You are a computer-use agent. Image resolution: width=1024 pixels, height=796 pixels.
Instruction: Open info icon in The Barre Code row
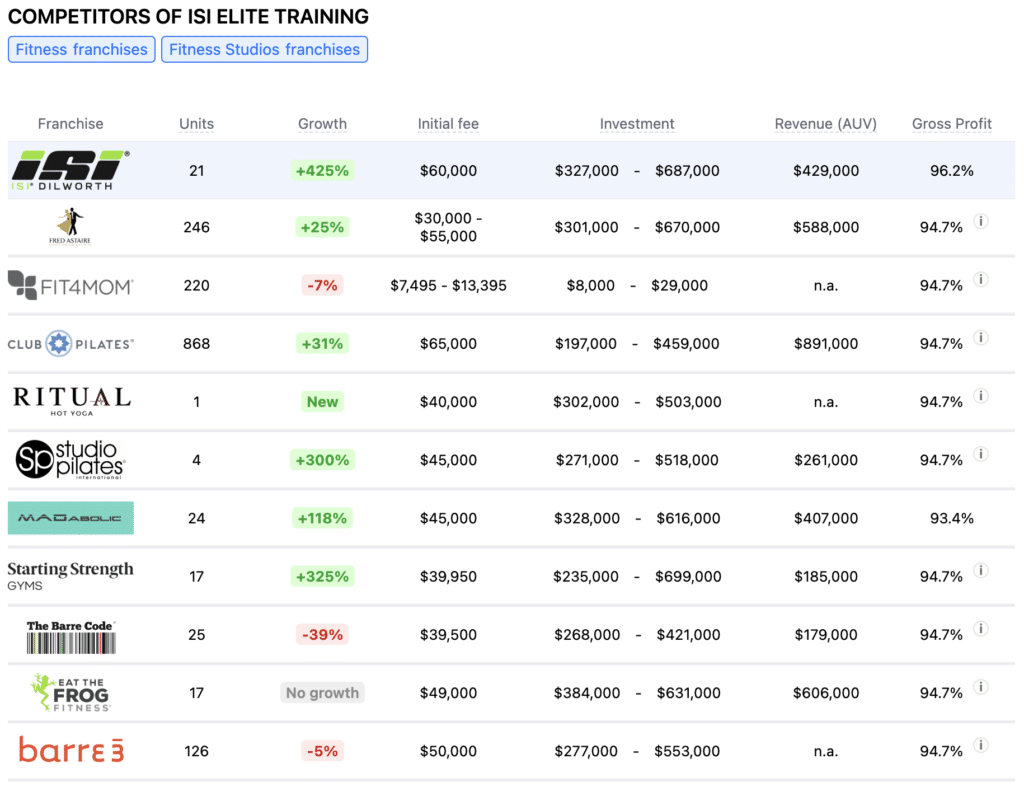(980, 629)
